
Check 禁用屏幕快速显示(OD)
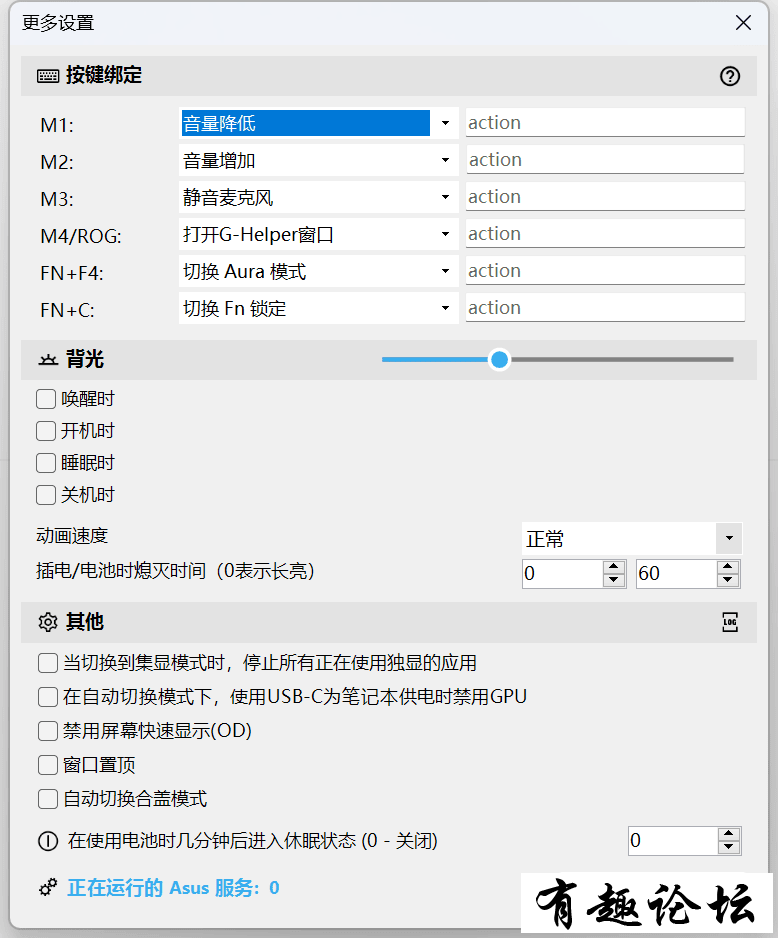[48, 731]
